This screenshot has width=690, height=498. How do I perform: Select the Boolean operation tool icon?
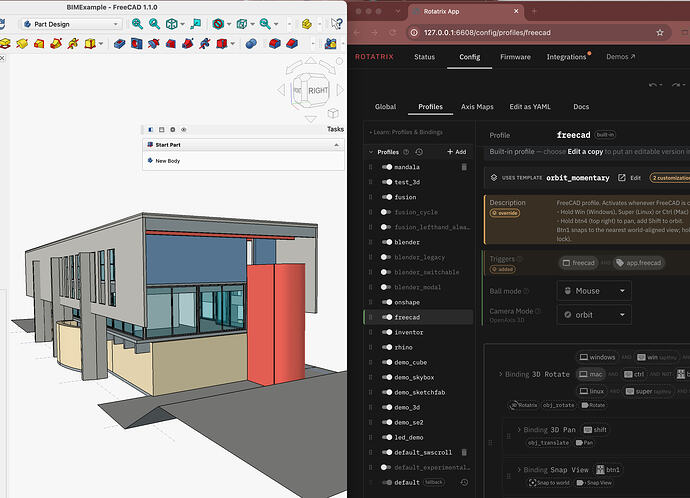[x=251, y=44]
